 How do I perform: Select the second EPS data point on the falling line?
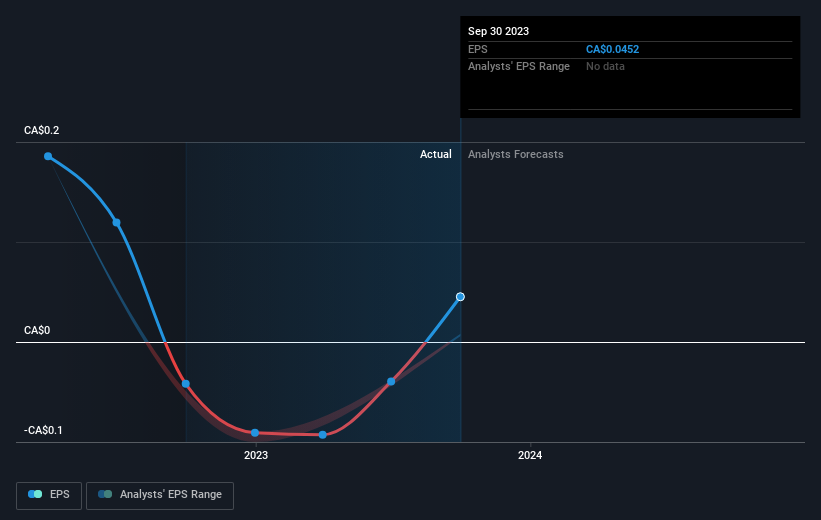117,223
